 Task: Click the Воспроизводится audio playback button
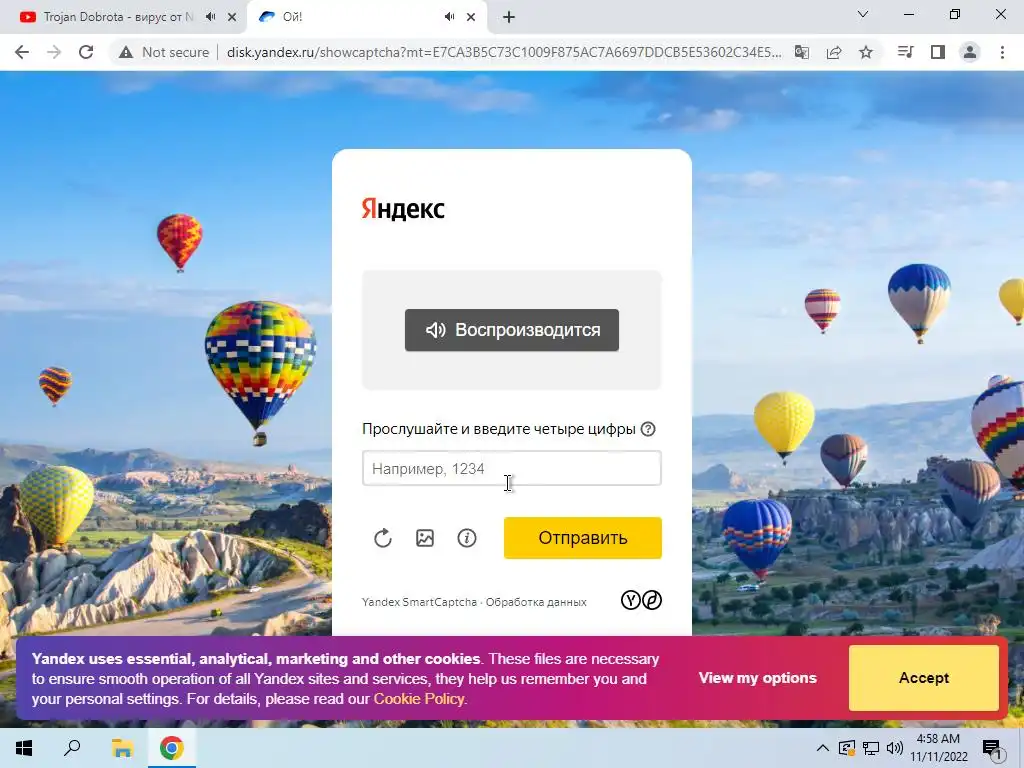pos(512,330)
